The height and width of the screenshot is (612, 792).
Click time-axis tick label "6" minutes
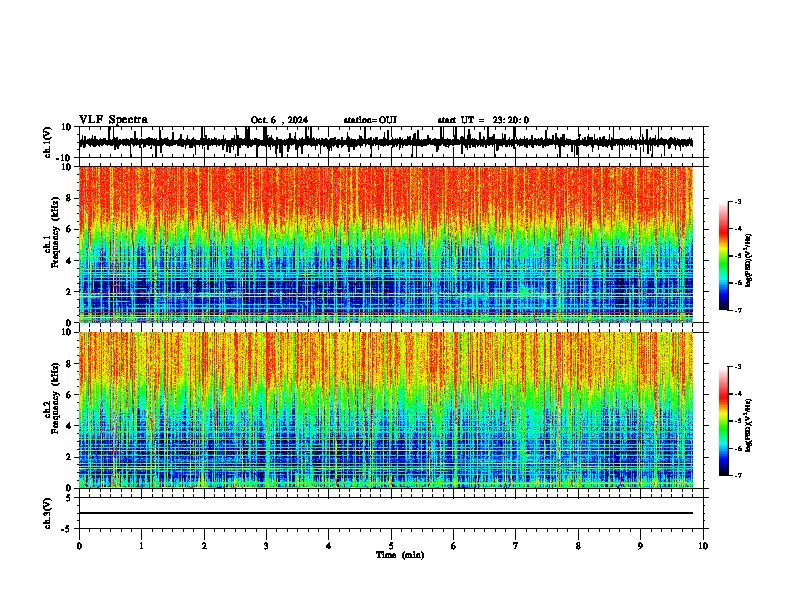pyautogui.click(x=454, y=546)
